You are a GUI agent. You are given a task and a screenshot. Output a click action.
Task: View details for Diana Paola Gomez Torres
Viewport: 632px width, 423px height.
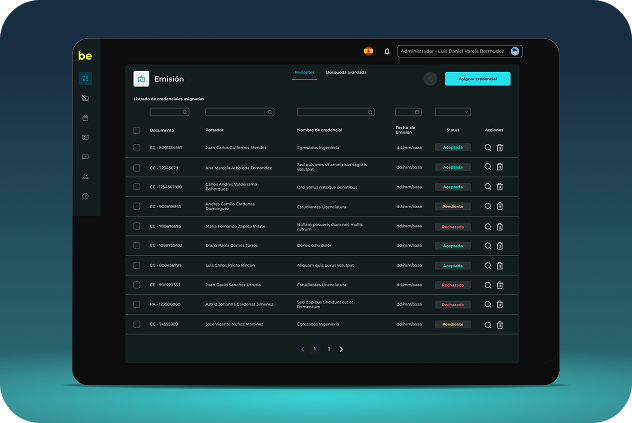(488, 246)
